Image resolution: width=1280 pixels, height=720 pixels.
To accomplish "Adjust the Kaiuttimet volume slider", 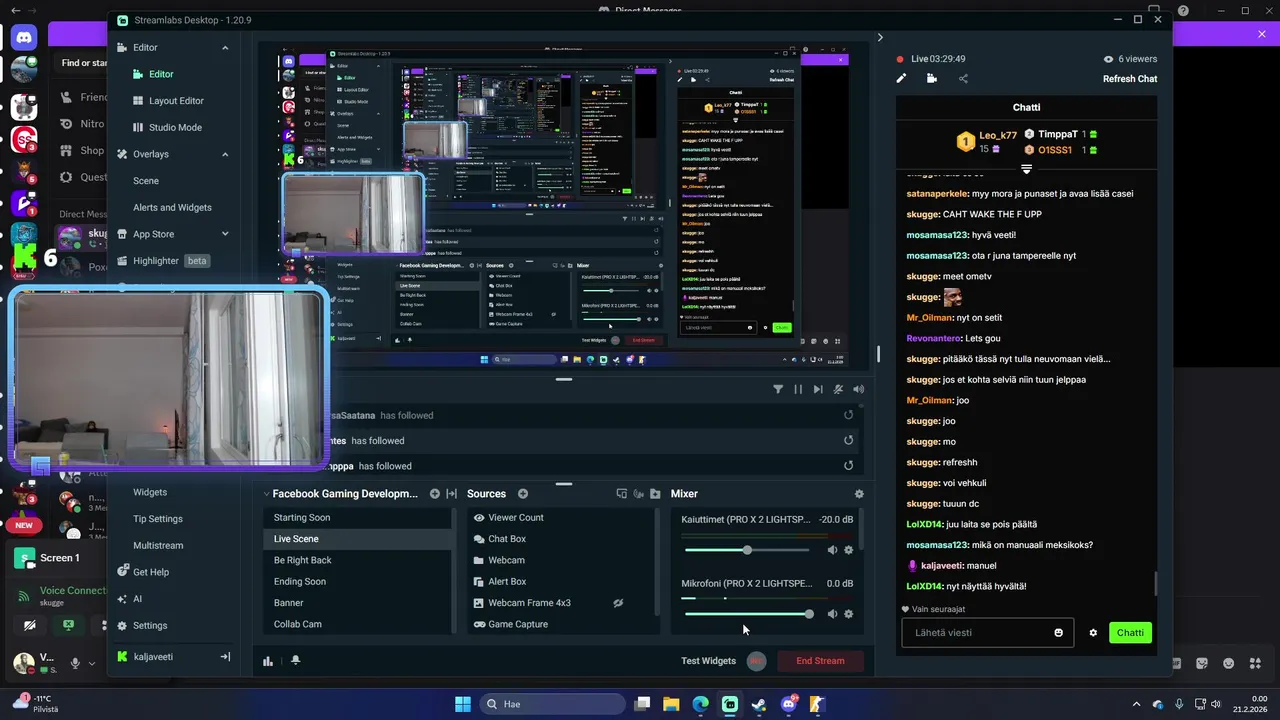I will tap(748, 550).
